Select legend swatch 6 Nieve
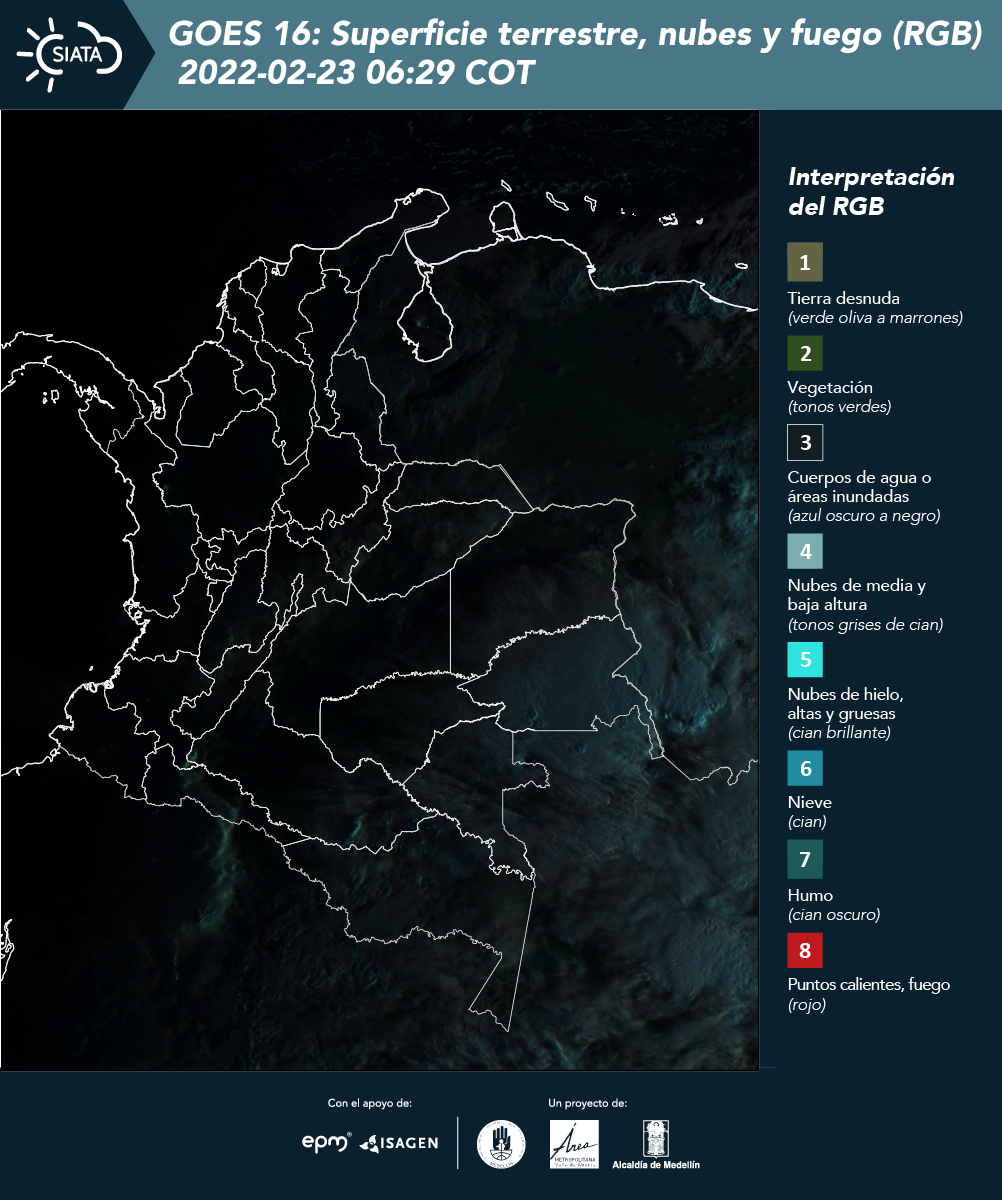 (x=805, y=768)
